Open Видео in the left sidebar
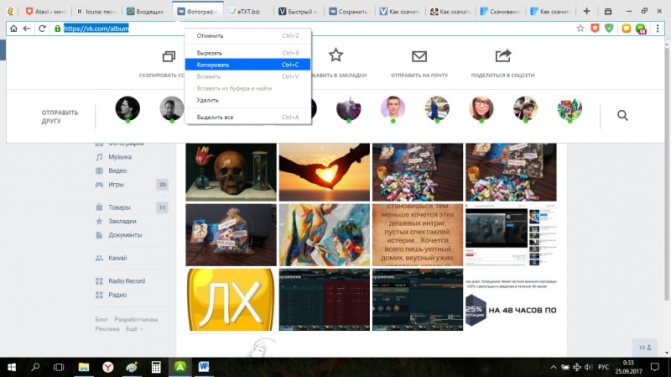This screenshot has width=671, height=377. click(117, 171)
